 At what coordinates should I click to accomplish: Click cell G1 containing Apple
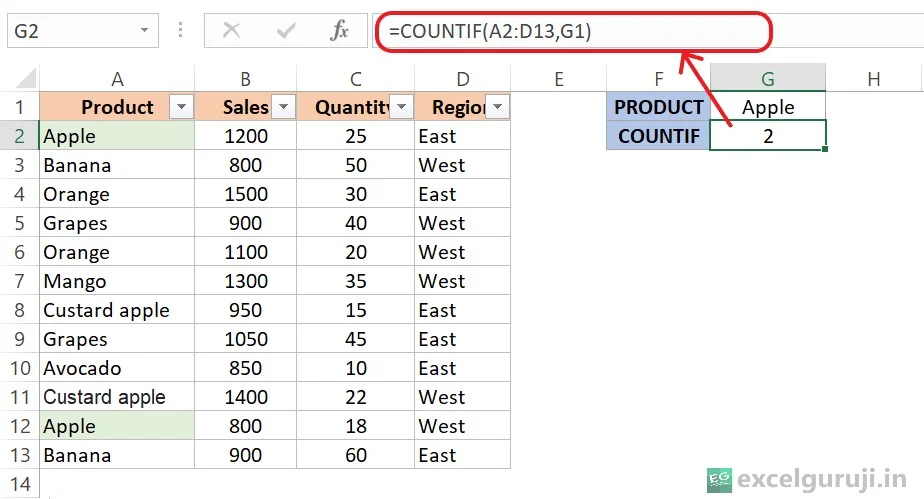[x=768, y=107]
